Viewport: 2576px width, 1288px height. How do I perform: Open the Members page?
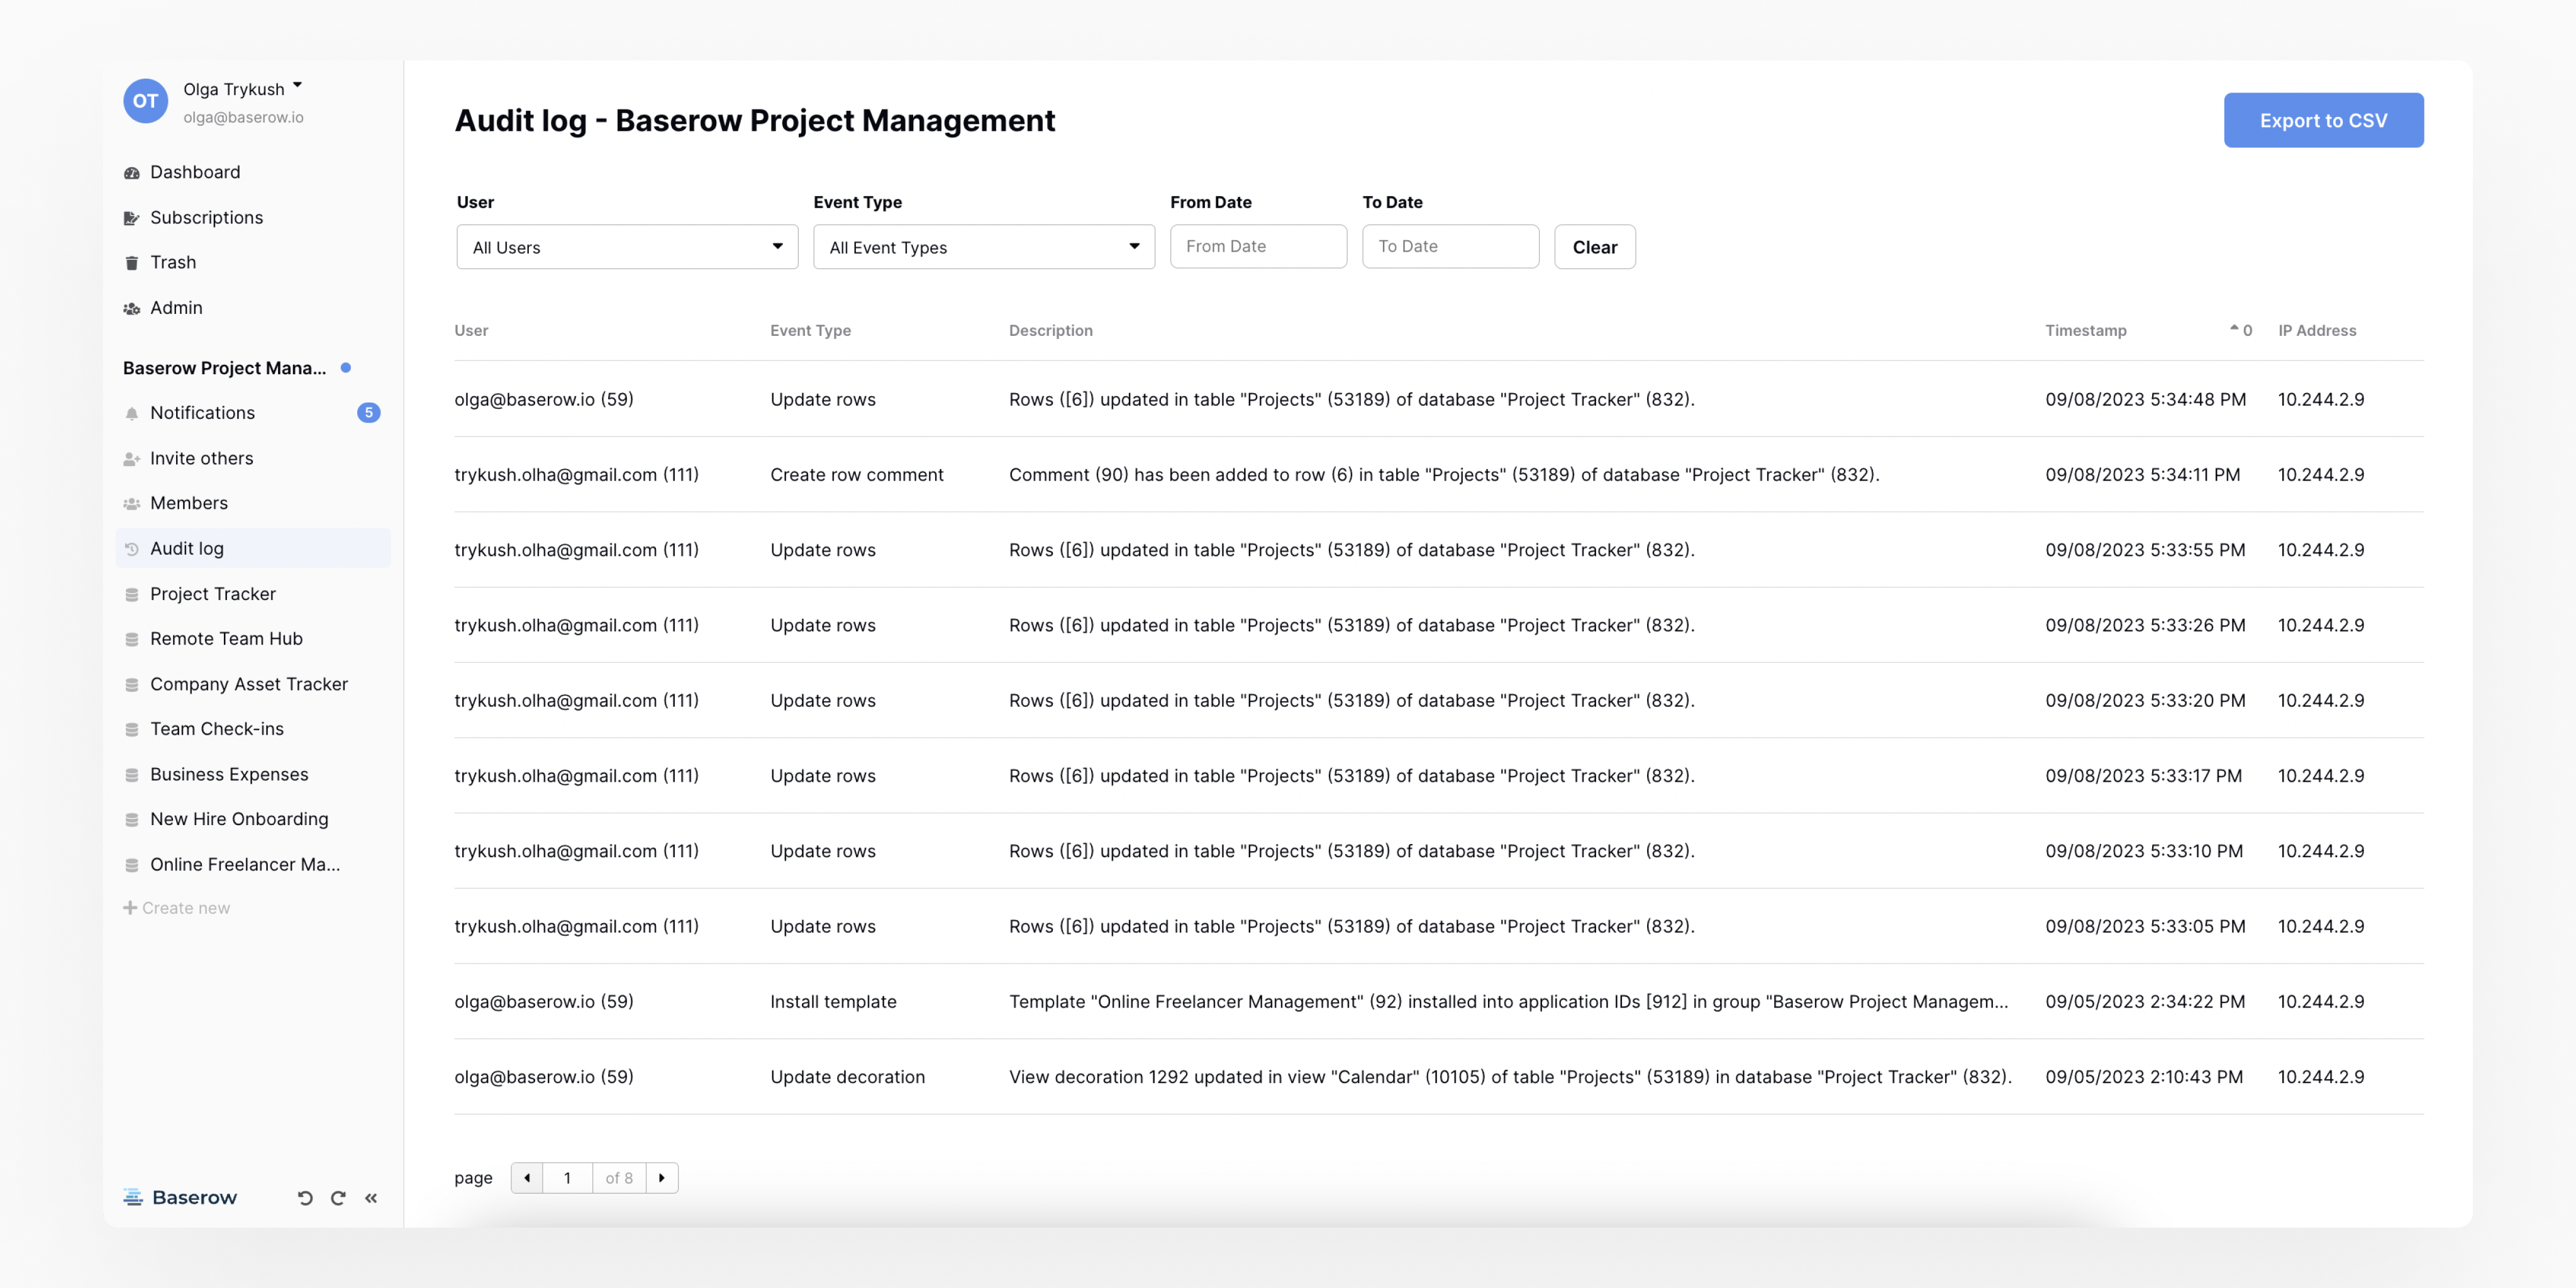pyautogui.click(x=189, y=503)
